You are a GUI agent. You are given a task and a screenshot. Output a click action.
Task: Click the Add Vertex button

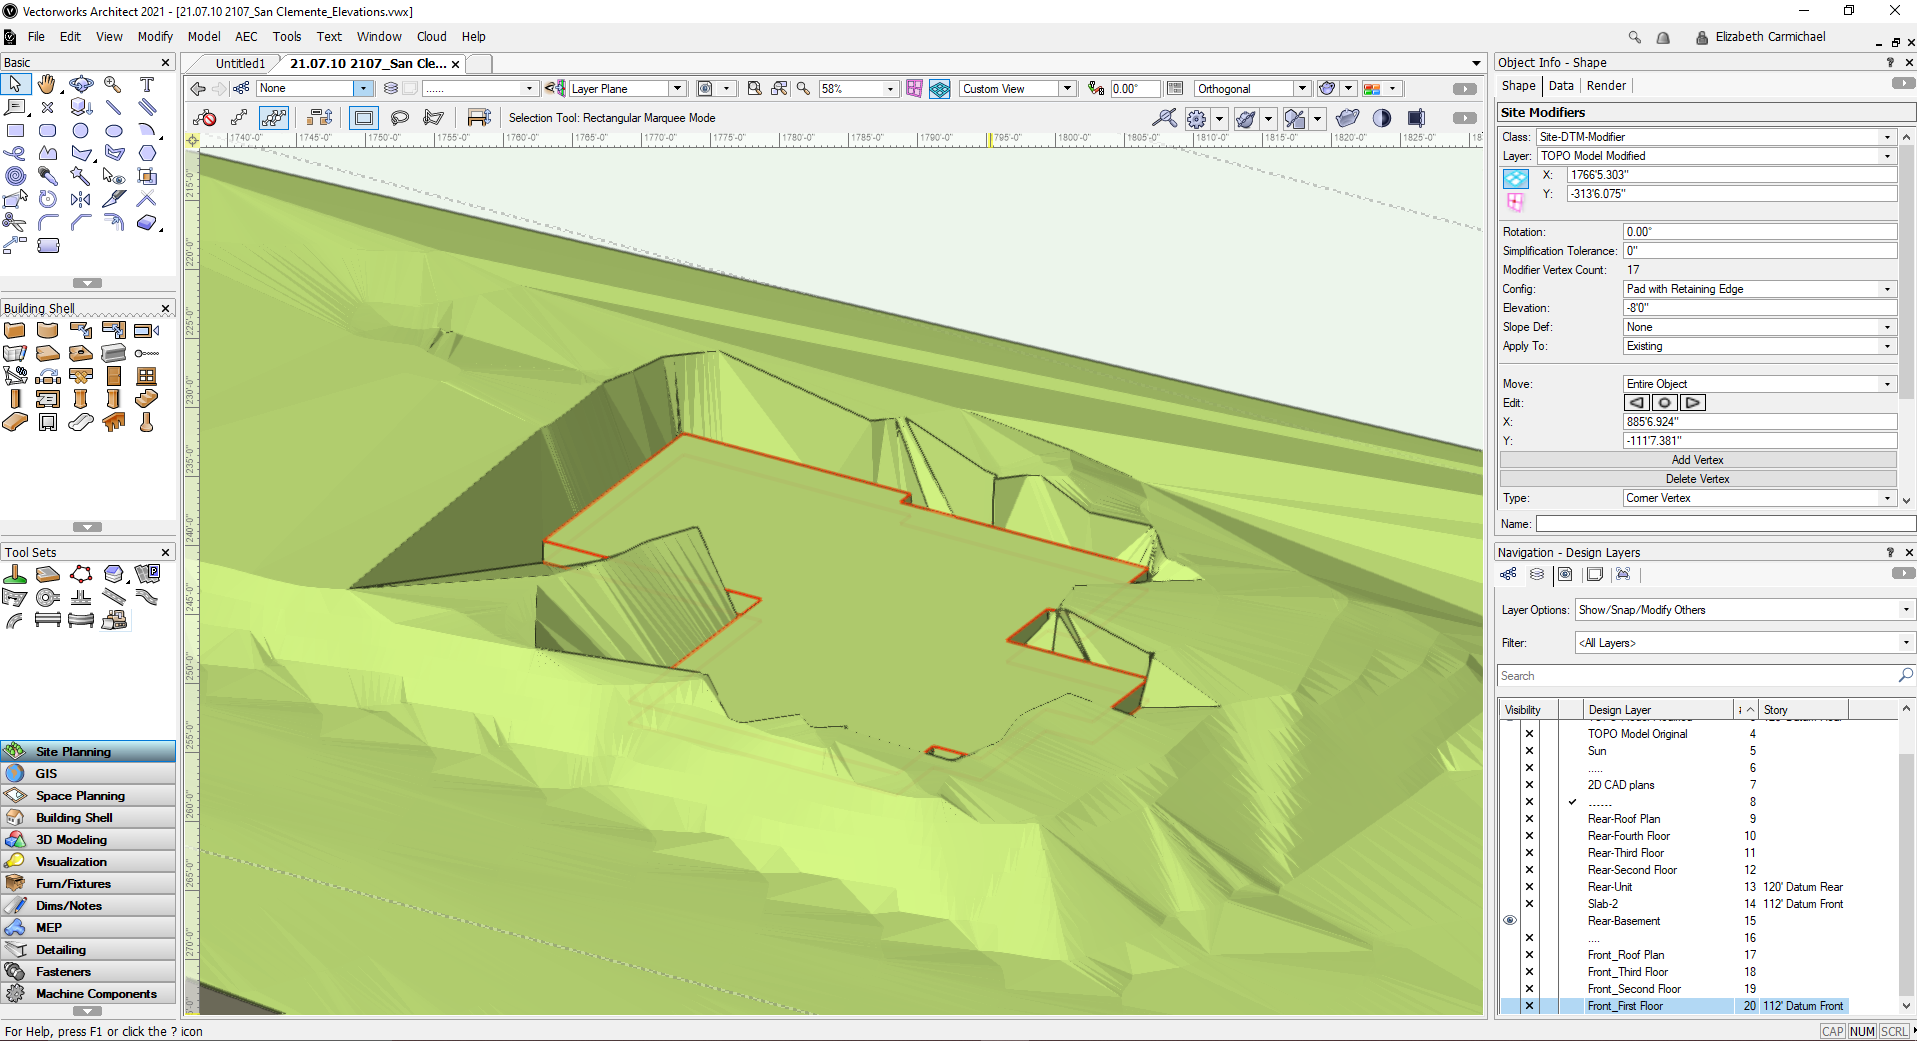(1697, 460)
